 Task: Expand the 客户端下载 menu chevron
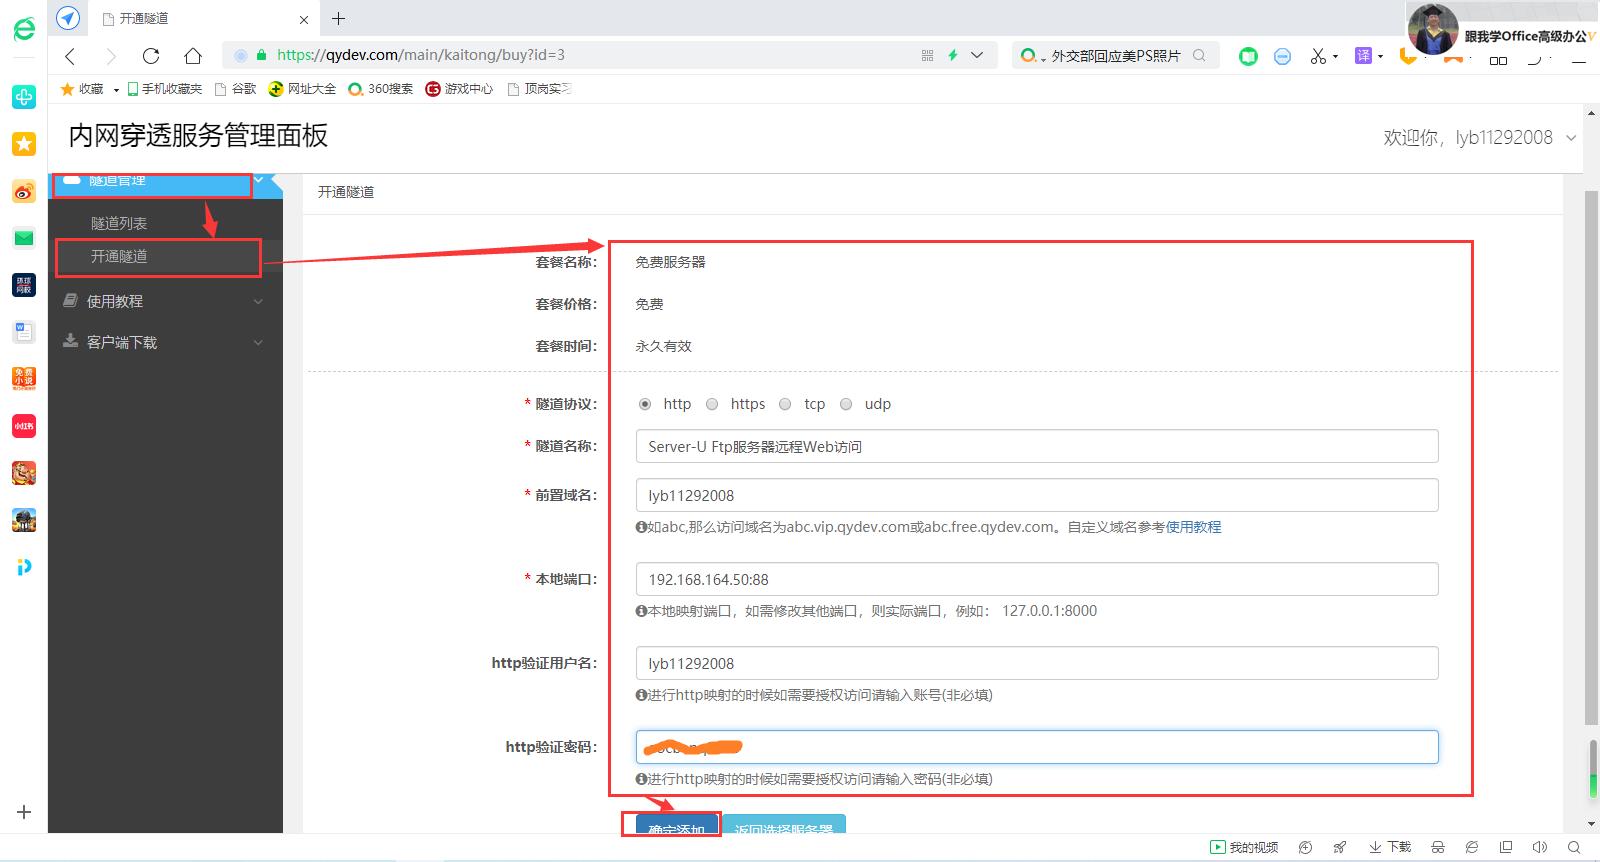click(x=258, y=342)
